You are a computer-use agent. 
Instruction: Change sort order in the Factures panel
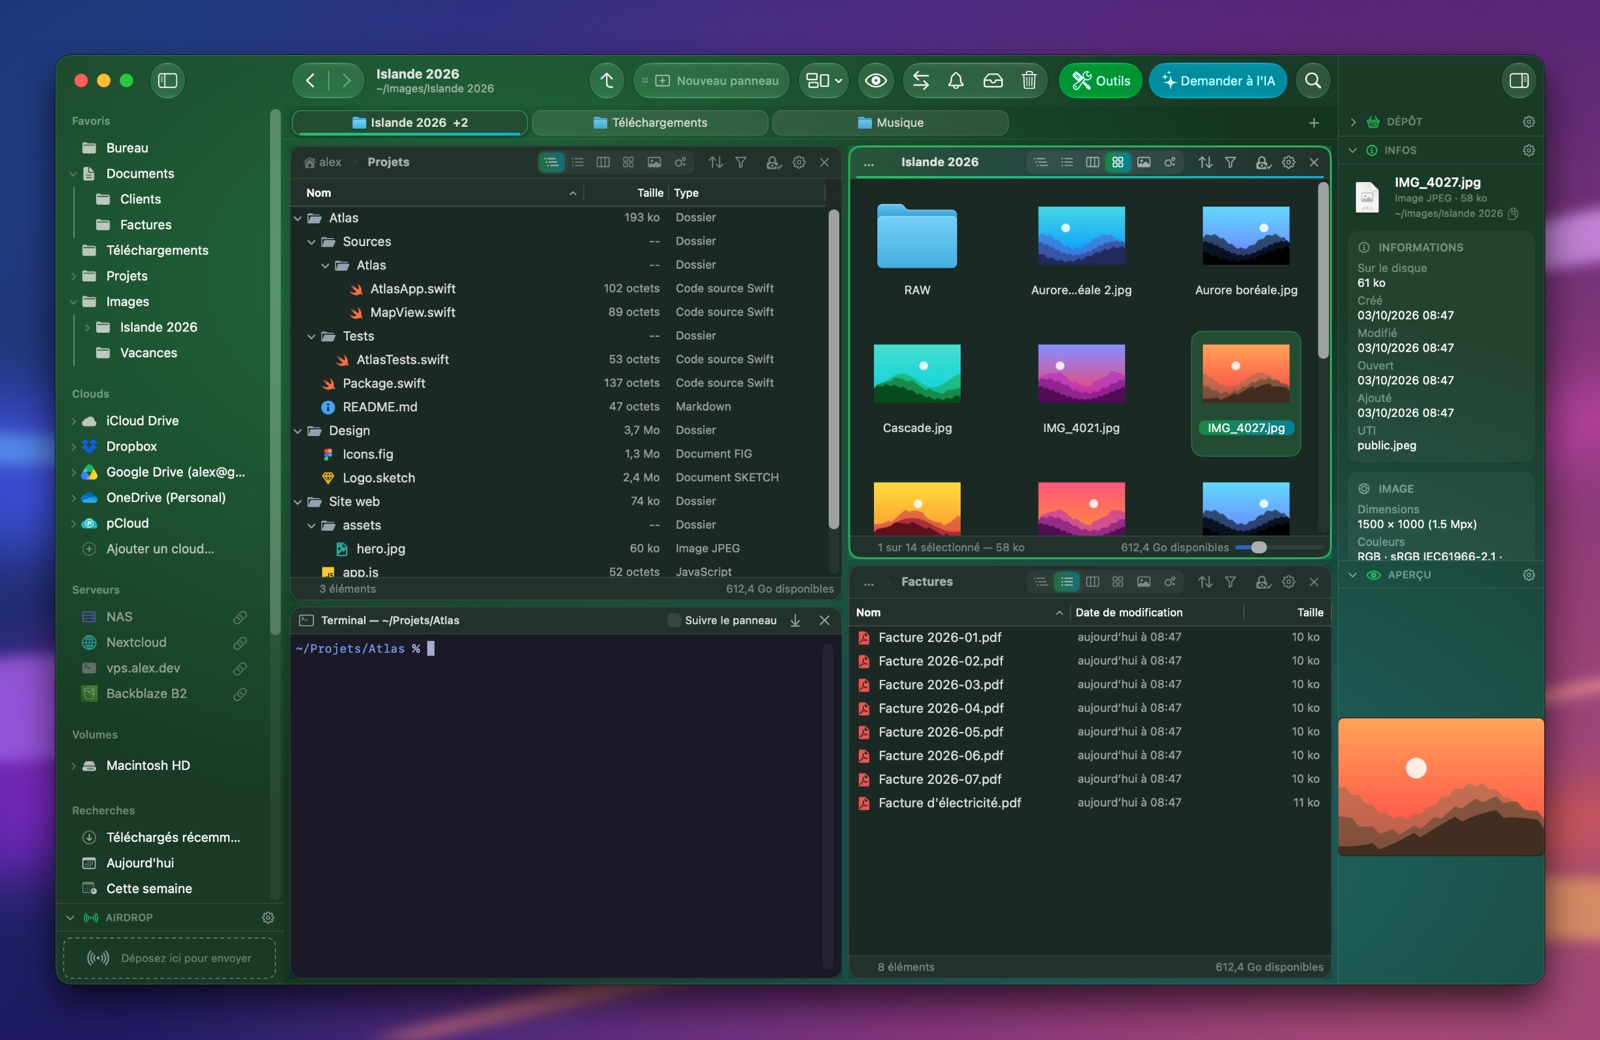tap(1205, 582)
